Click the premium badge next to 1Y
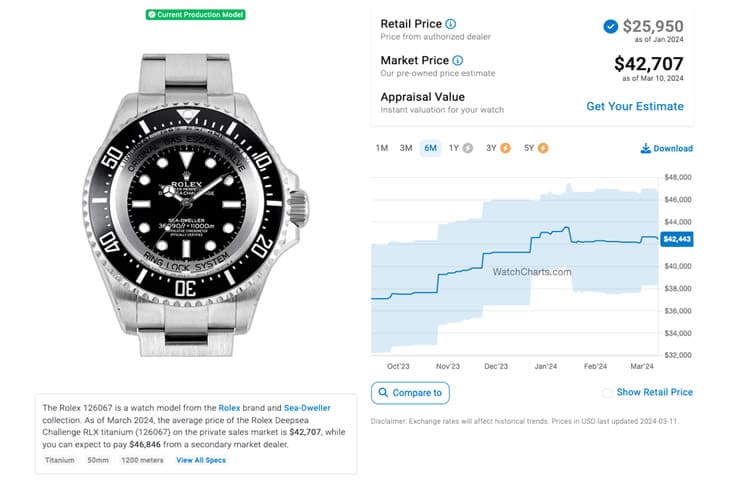The width and height of the screenshot is (730, 482). [468, 148]
